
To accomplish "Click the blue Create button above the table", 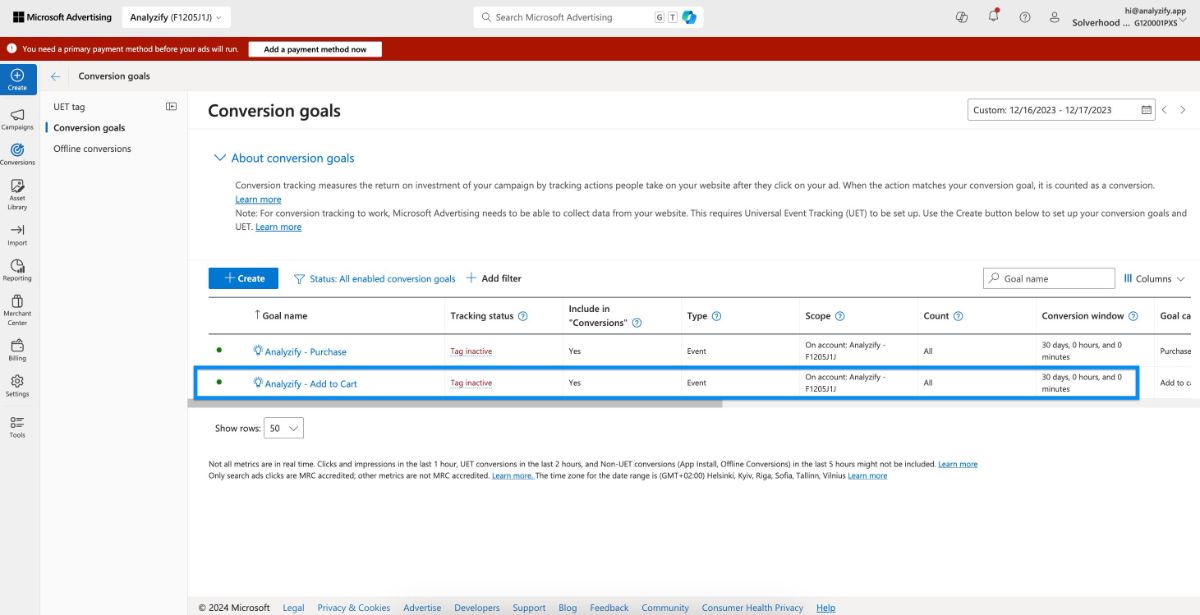I will 243,279.
